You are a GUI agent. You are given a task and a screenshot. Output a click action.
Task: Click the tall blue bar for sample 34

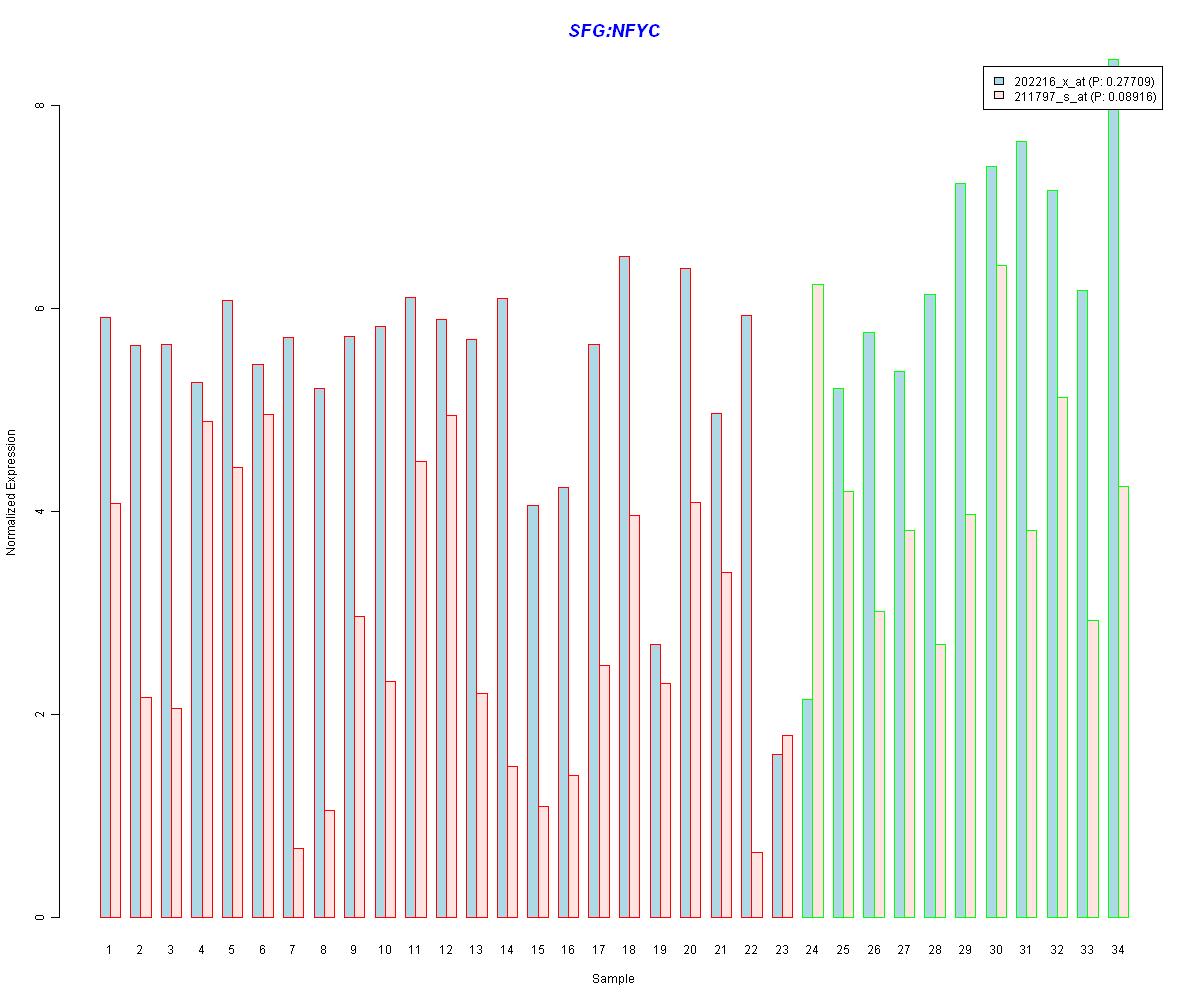click(x=1113, y=488)
